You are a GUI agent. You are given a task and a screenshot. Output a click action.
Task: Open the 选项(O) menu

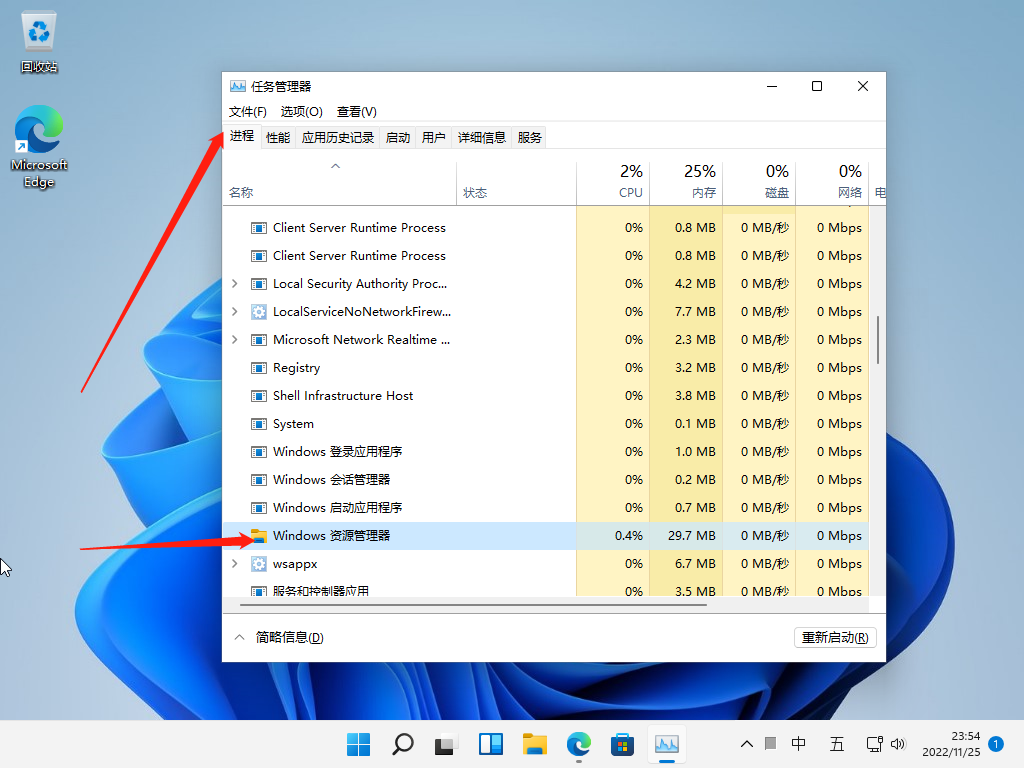(302, 112)
